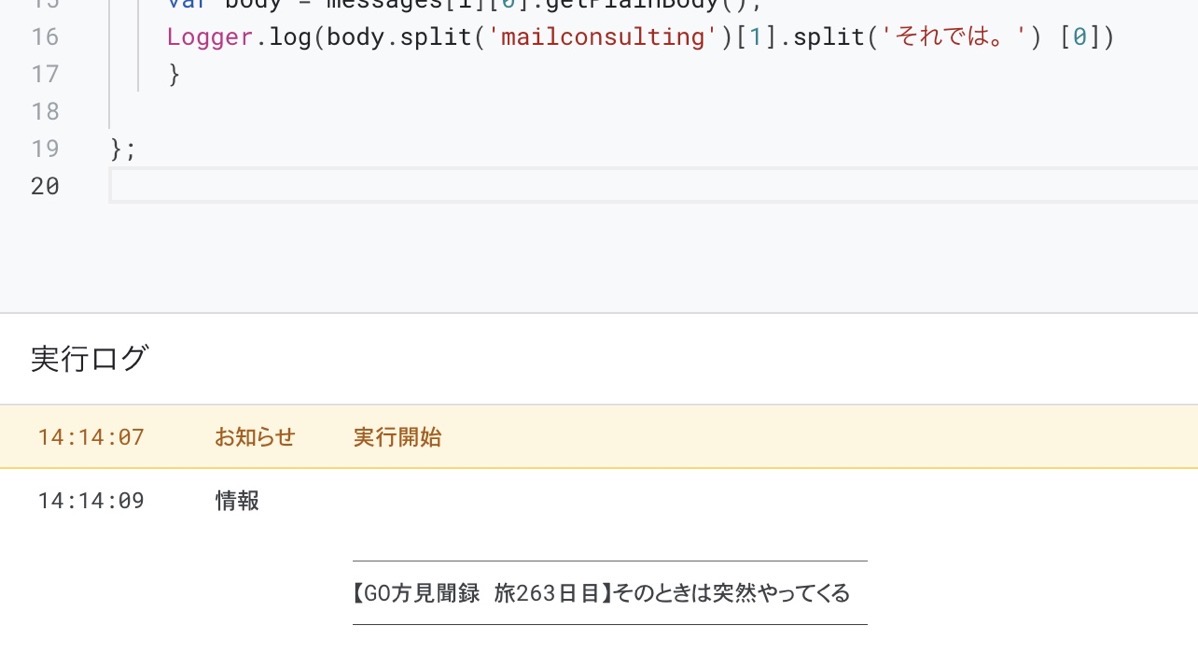1198x654 pixels.
Task: Click line number 18 in the gutter
Action: click(44, 112)
